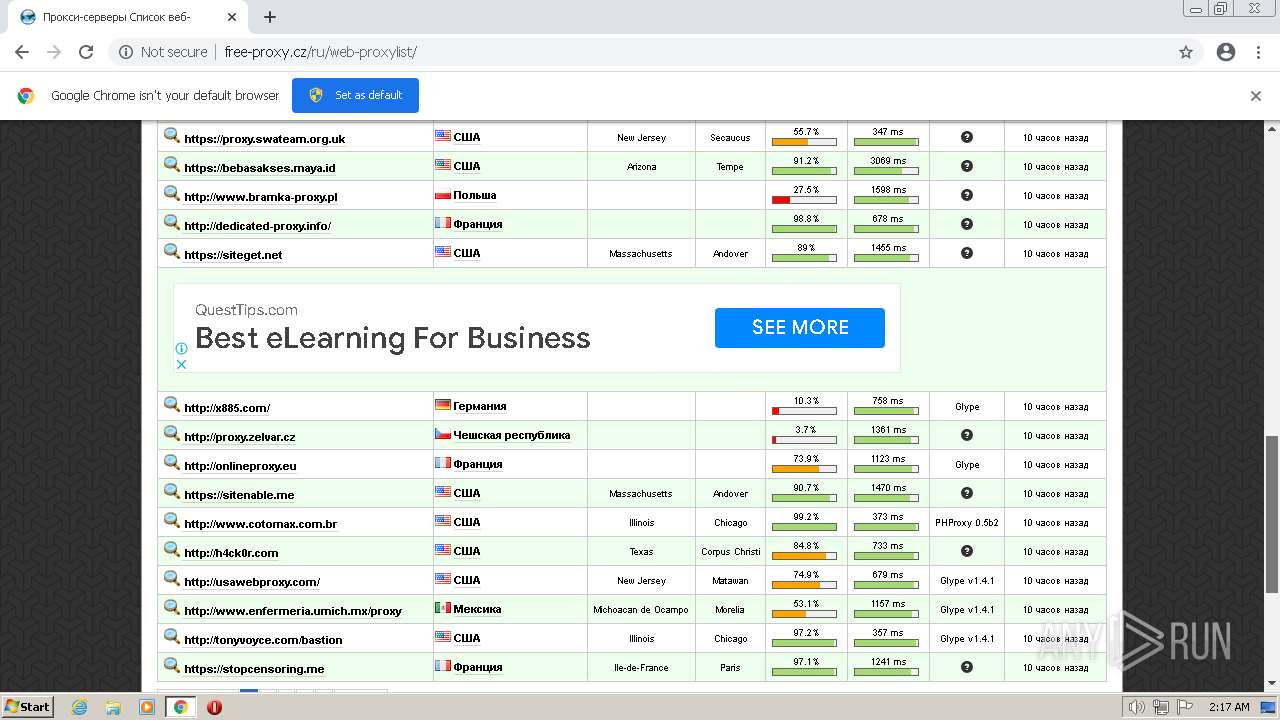Close the QuestTips ad with X icon
1280x720 pixels.
point(181,364)
